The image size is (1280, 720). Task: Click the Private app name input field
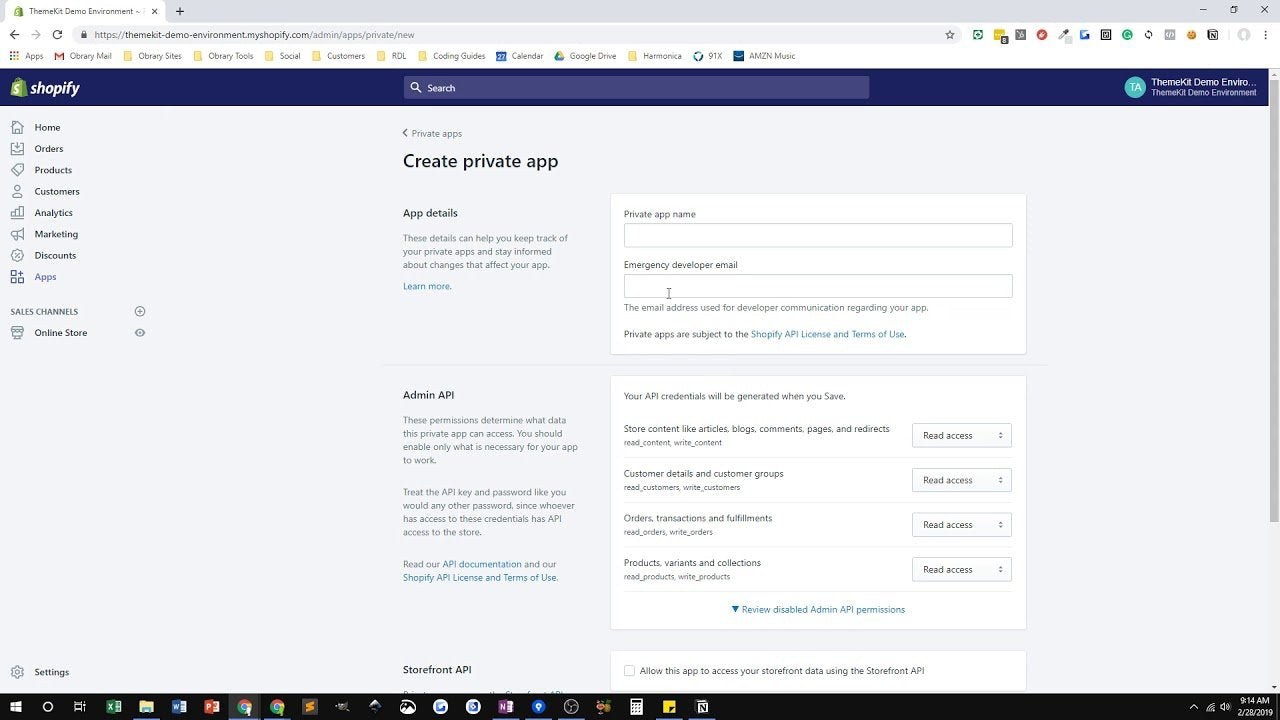pos(817,234)
